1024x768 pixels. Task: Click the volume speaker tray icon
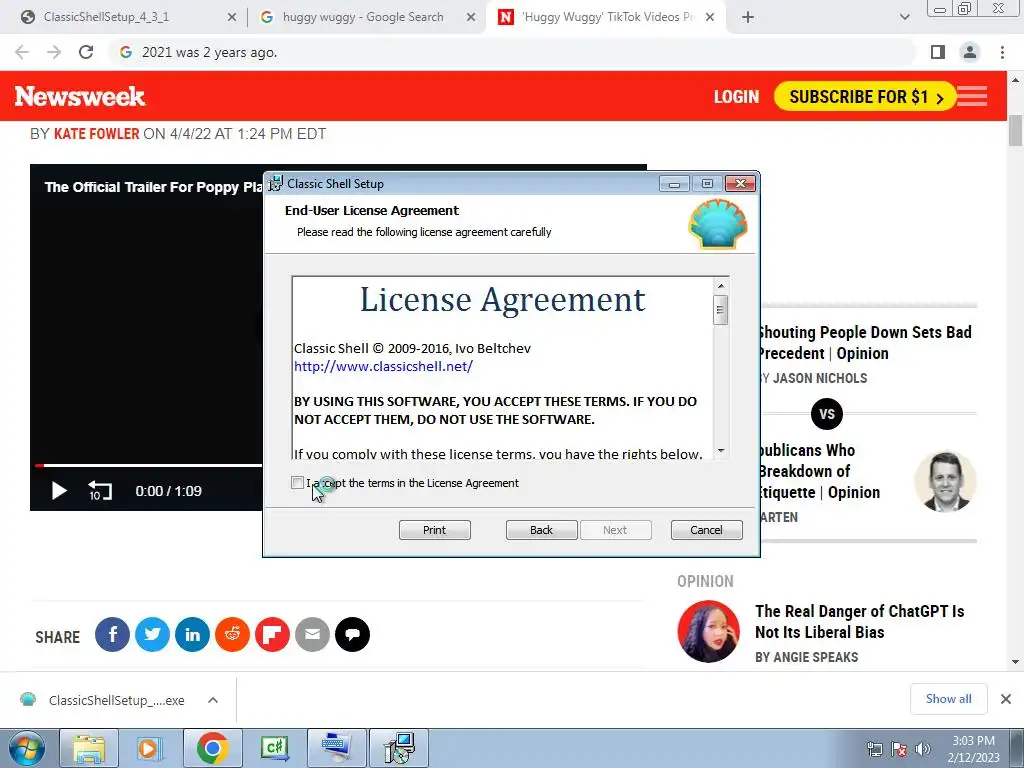(x=922, y=748)
